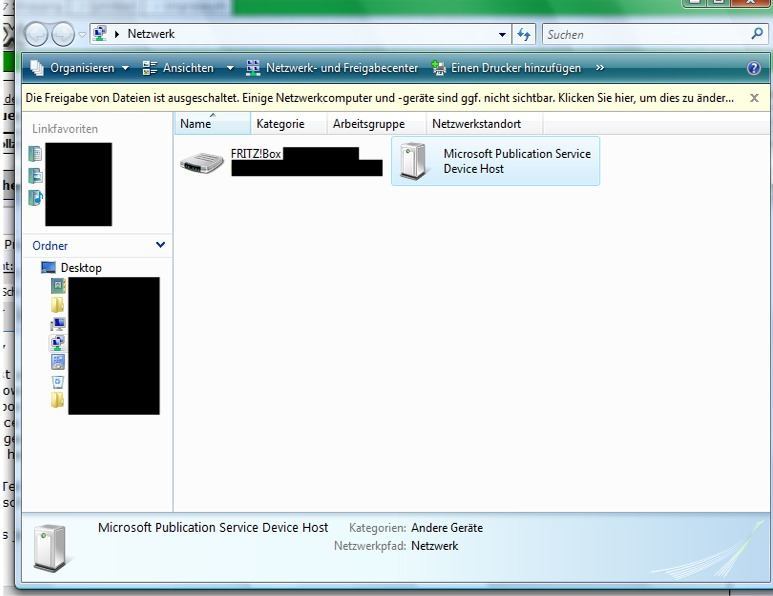Select Microsoft Publication Service Device Host icon
The height and width of the screenshot is (596, 773).
click(413, 161)
